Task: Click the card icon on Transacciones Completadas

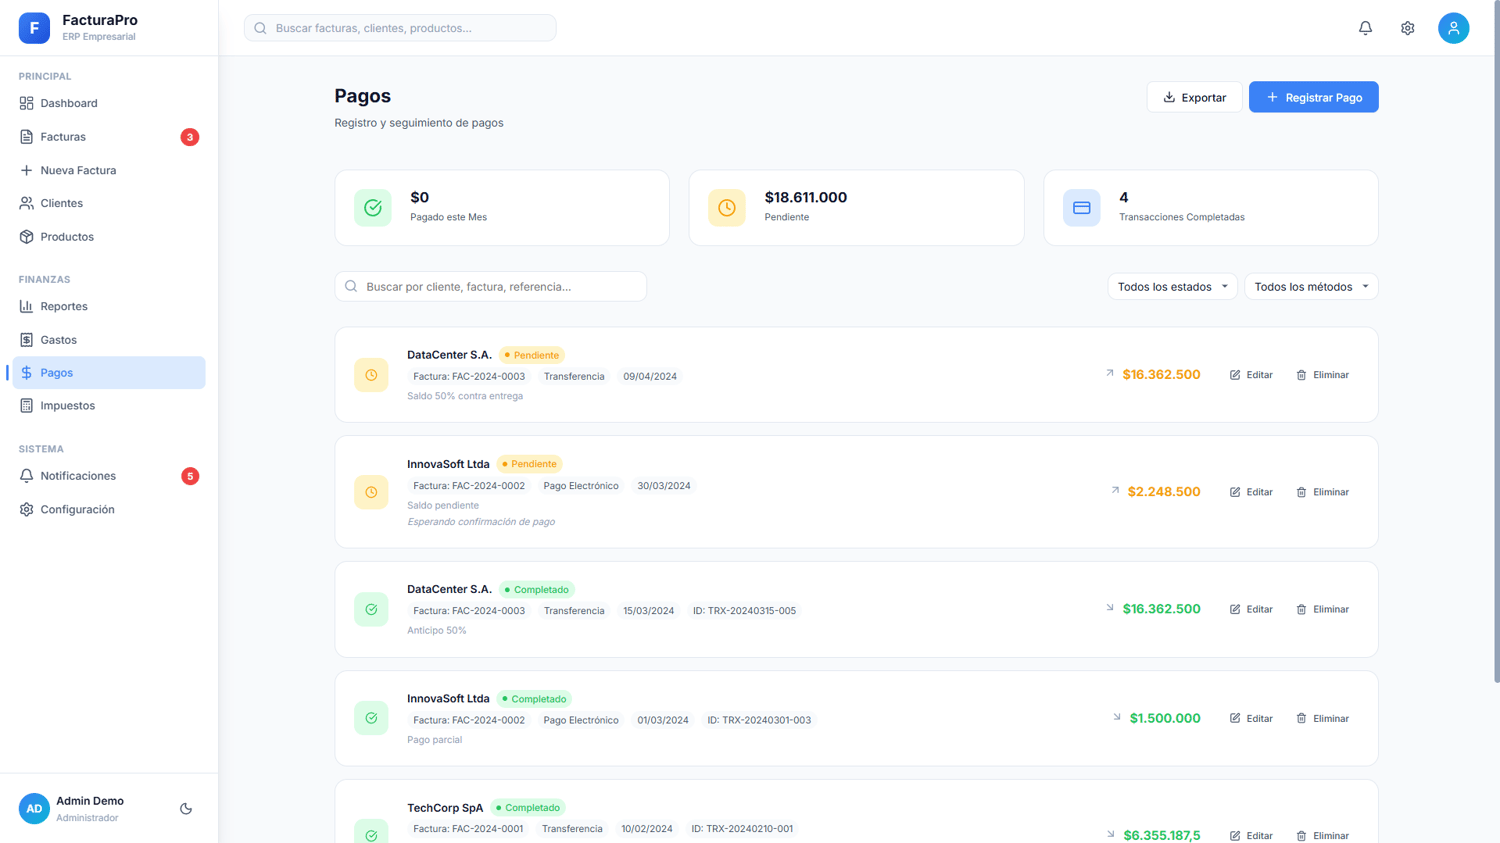Action: coord(1081,208)
